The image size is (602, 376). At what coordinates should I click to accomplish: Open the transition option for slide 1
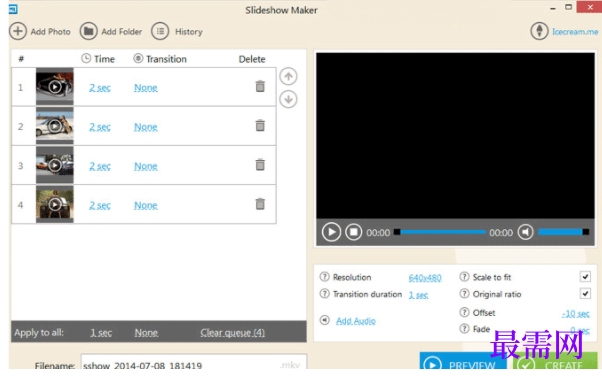point(146,88)
